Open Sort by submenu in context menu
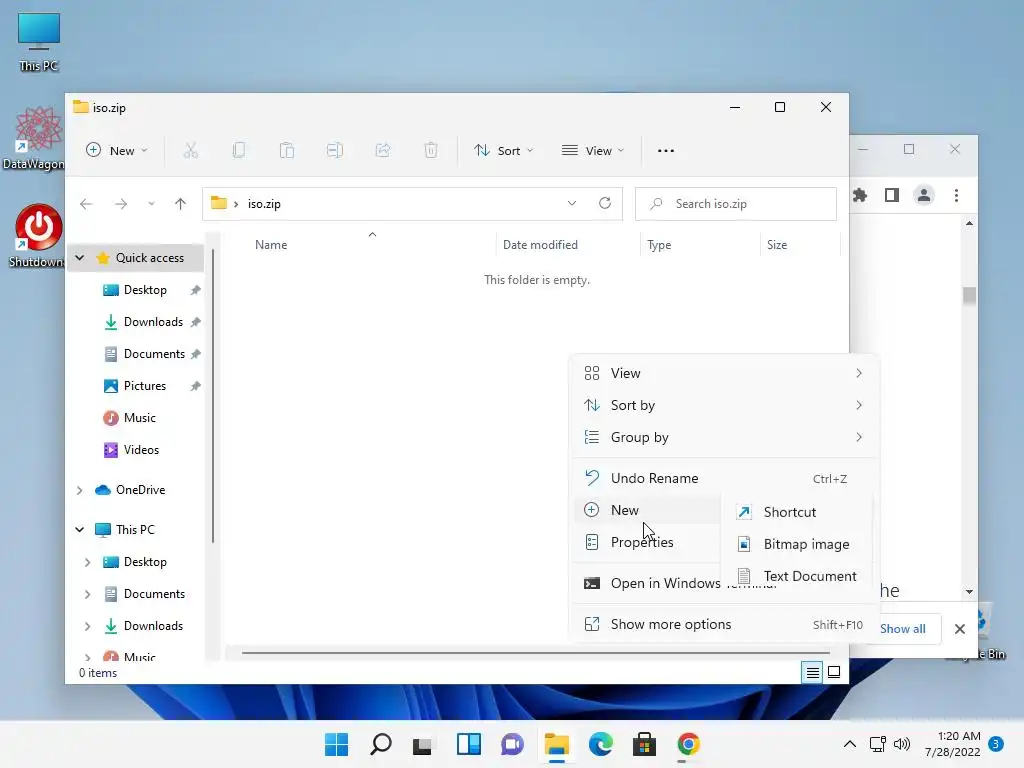1024x768 pixels. coord(724,405)
